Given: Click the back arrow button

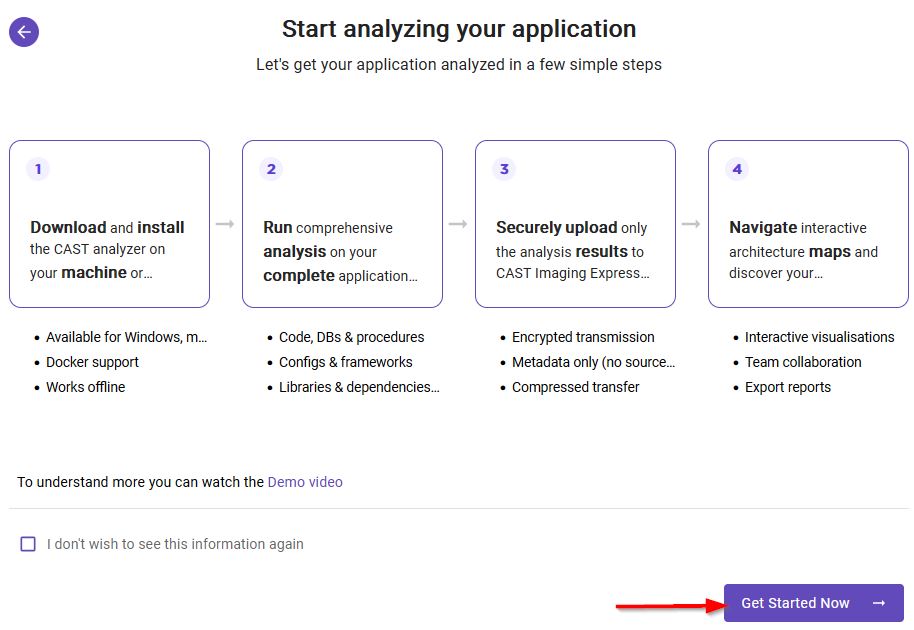Looking at the screenshot, I should pyautogui.click(x=24, y=32).
